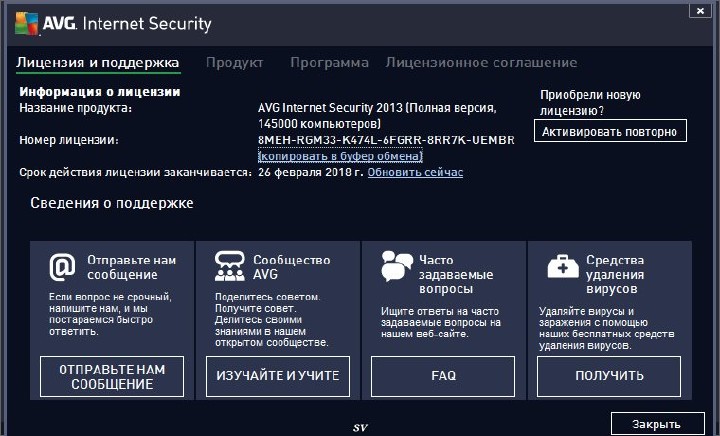Close the dialog with the top-right X

(x=695, y=10)
